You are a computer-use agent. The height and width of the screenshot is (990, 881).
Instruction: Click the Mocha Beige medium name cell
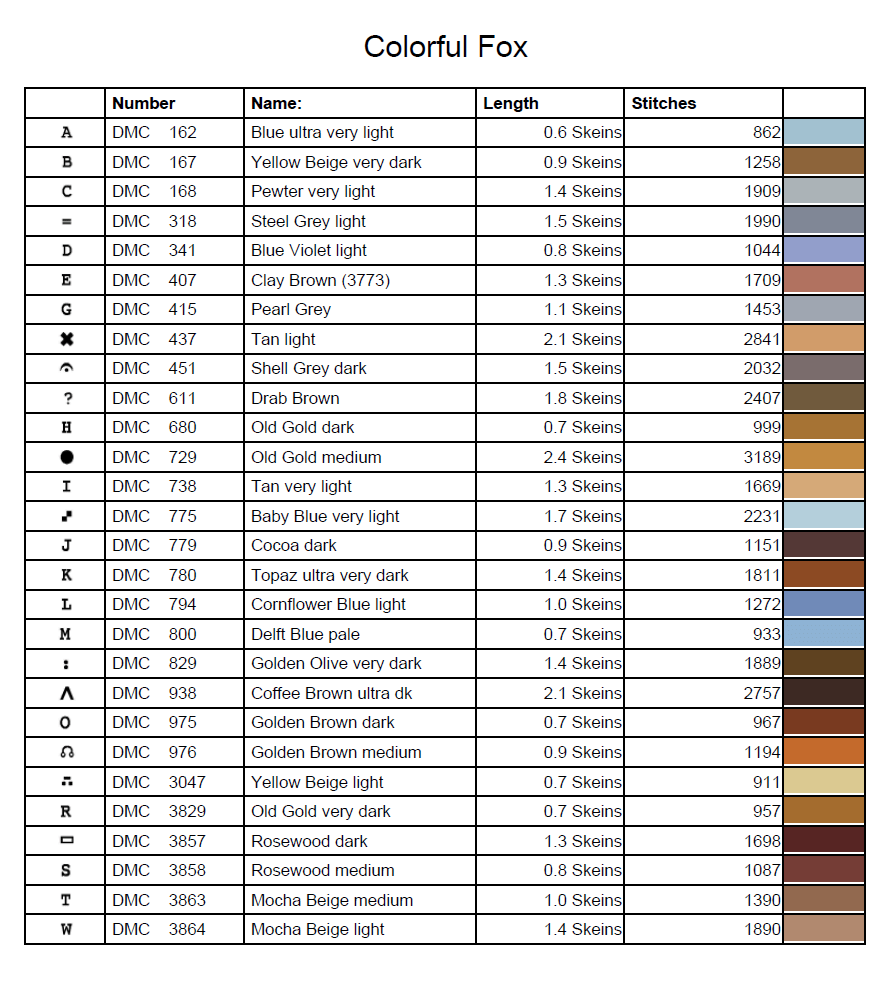[x=332, y=900]
